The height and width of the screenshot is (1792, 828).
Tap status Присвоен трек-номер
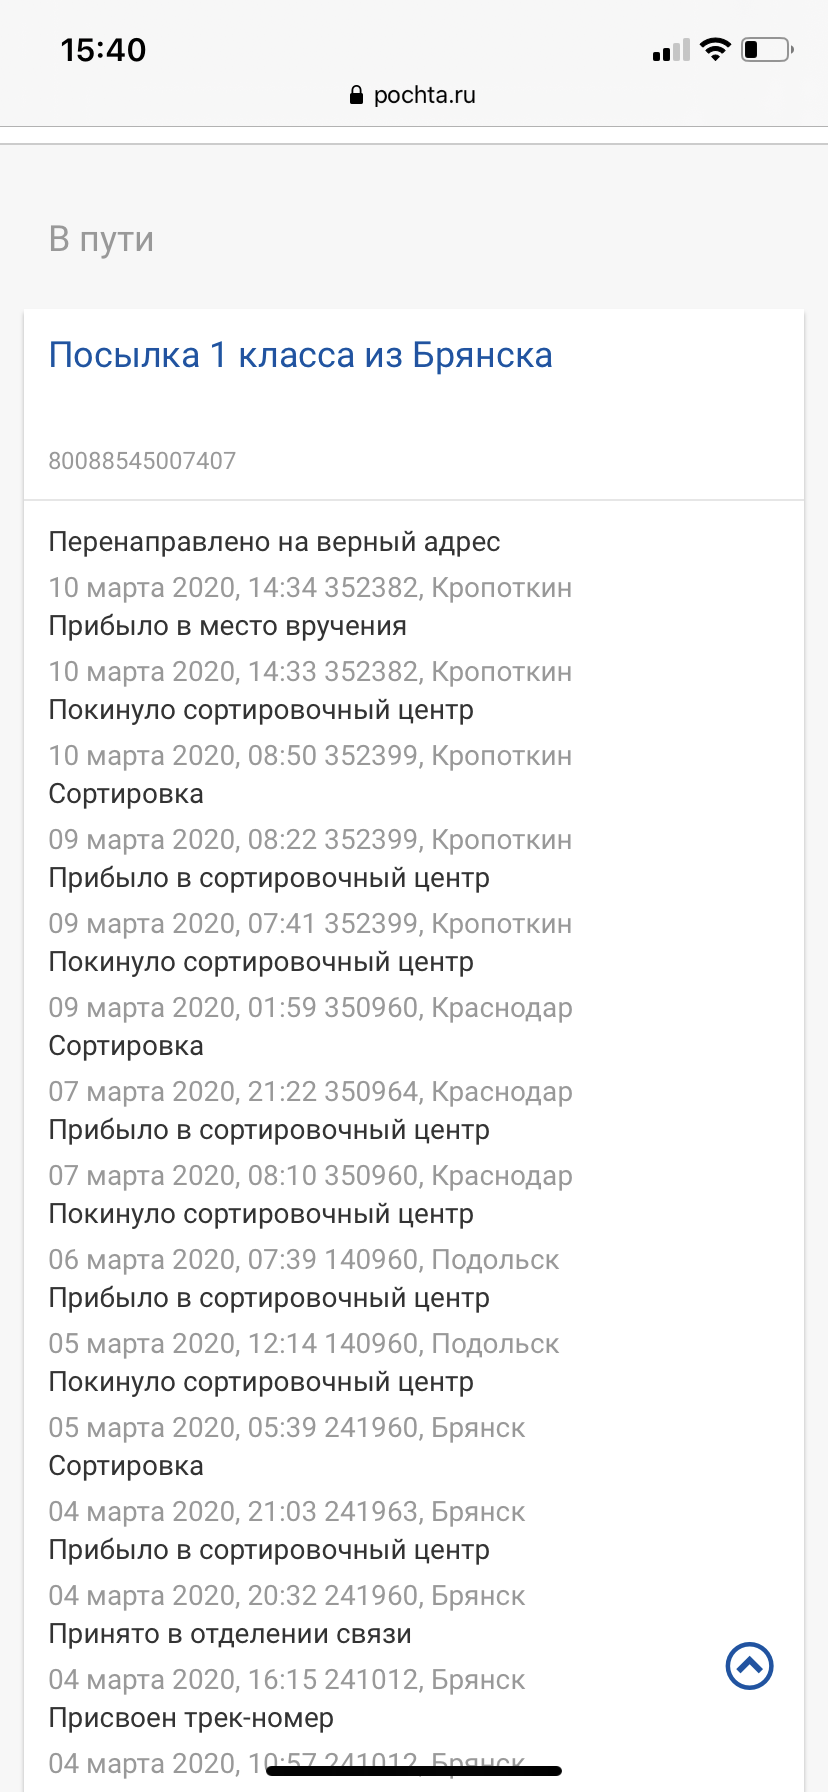[x=191, y=1718]
